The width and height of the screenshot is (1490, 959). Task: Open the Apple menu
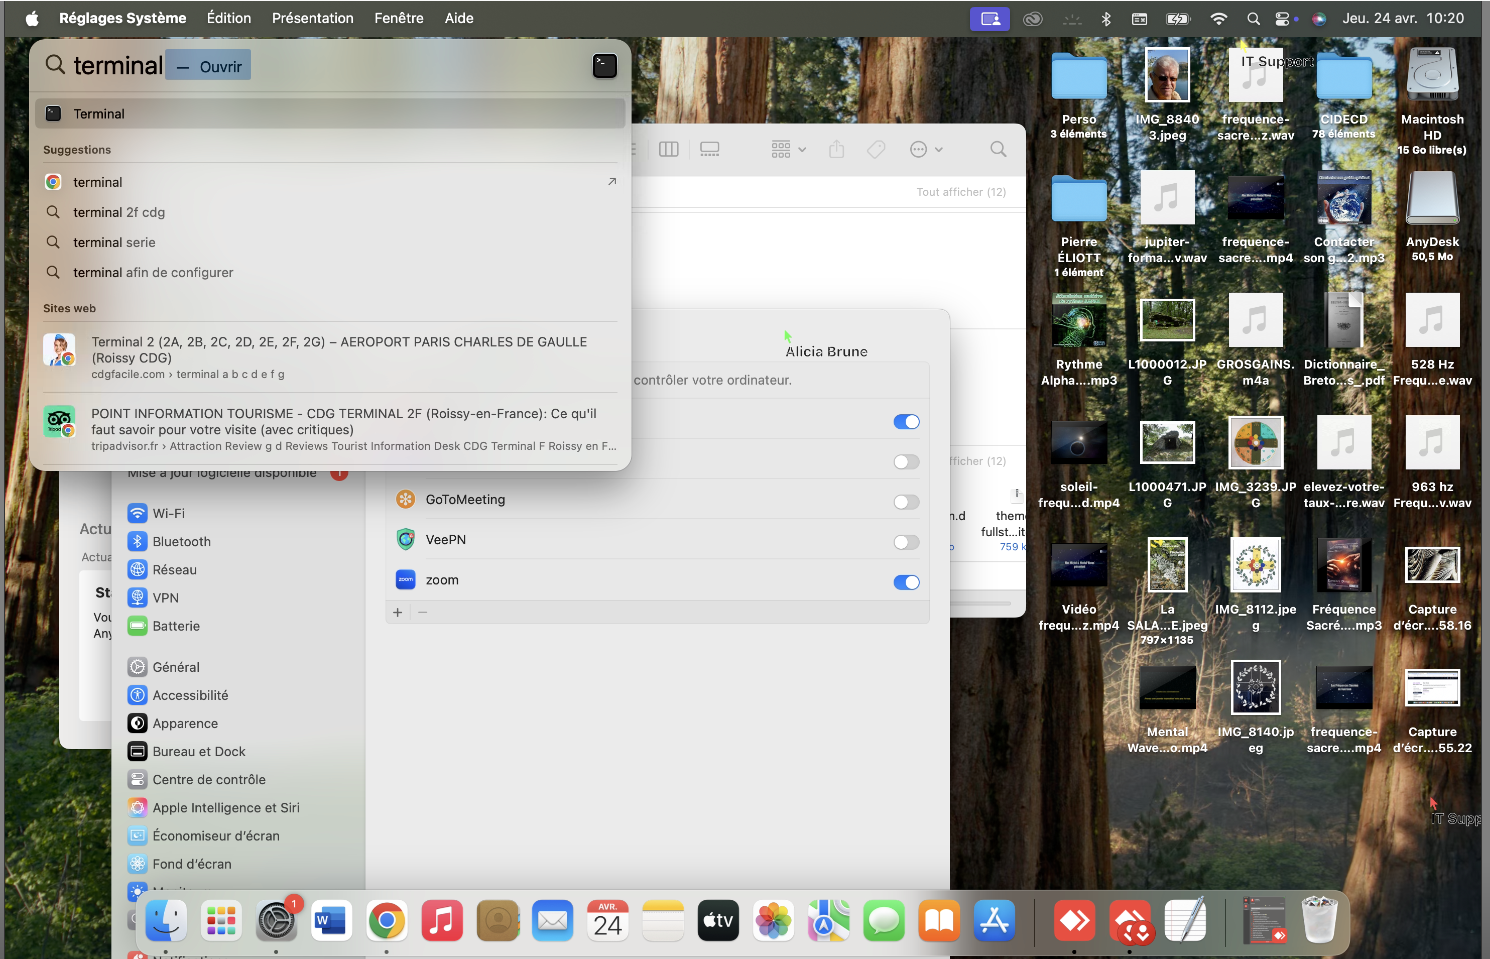[32, 18]
